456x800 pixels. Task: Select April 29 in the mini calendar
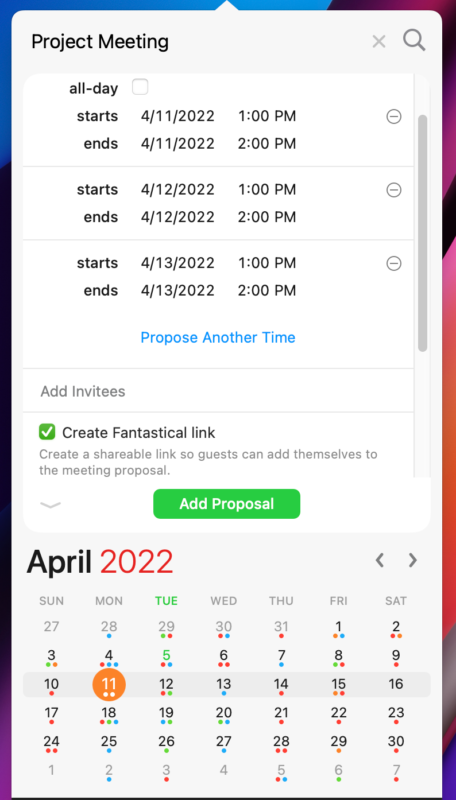pyautogui.click(x=339, y=743)
